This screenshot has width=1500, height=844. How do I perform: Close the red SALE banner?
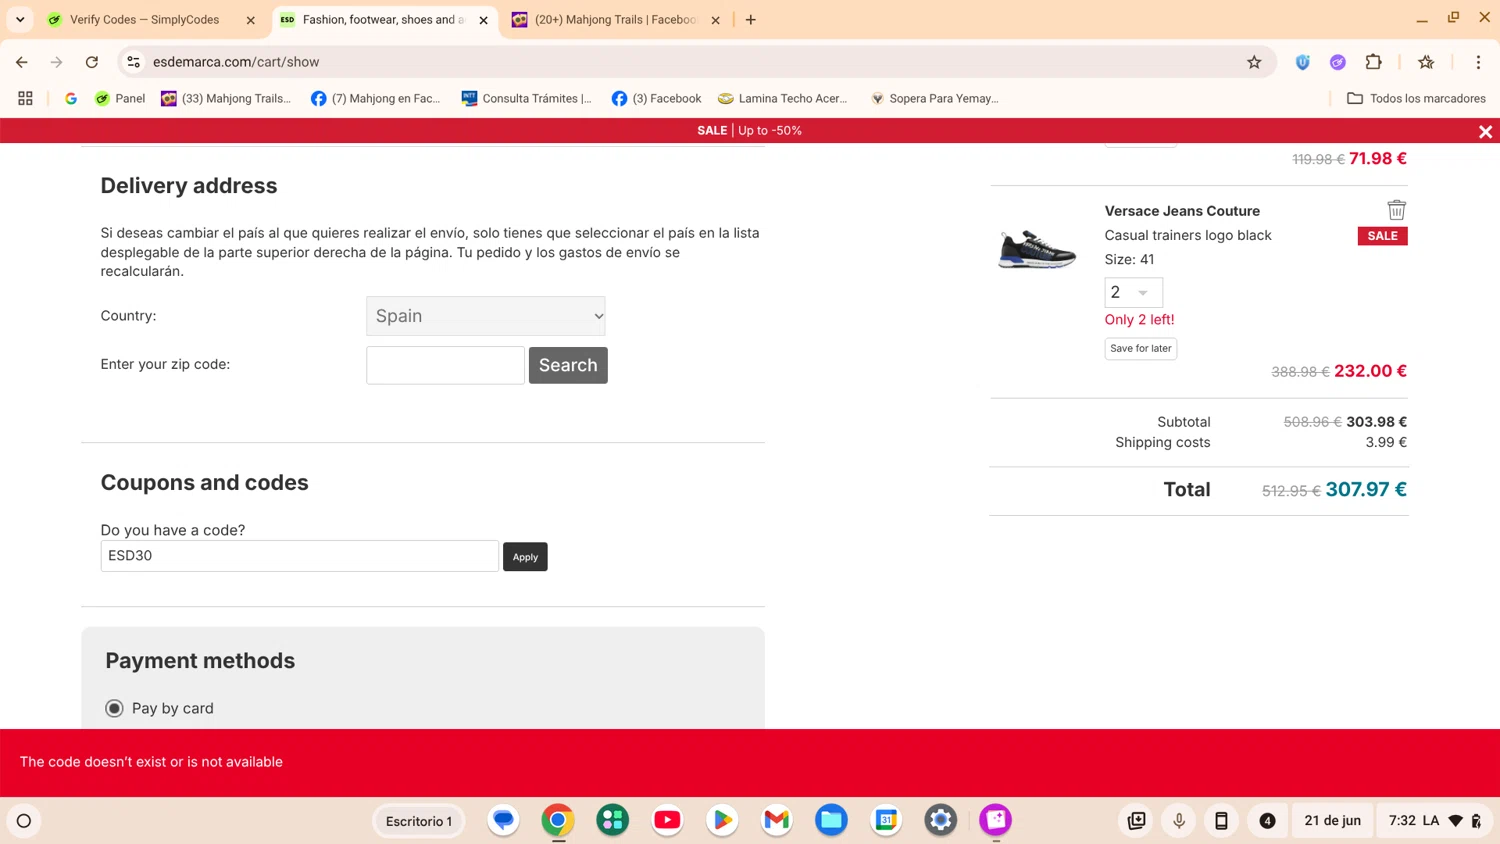pyautogui.click(x=1485, y=131)
